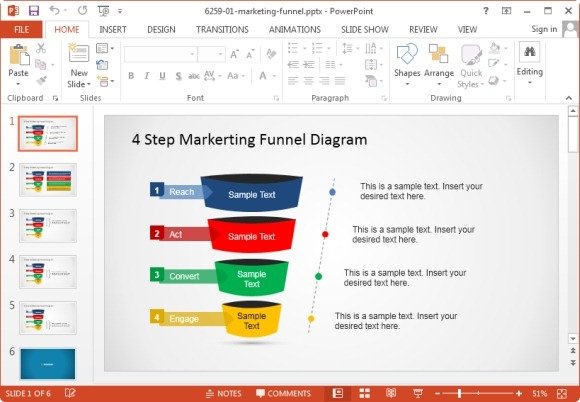Fit slide to current window icon
The width and height of the screenshot is (580, 402).
pyautogui.click(x=562, y=393)
